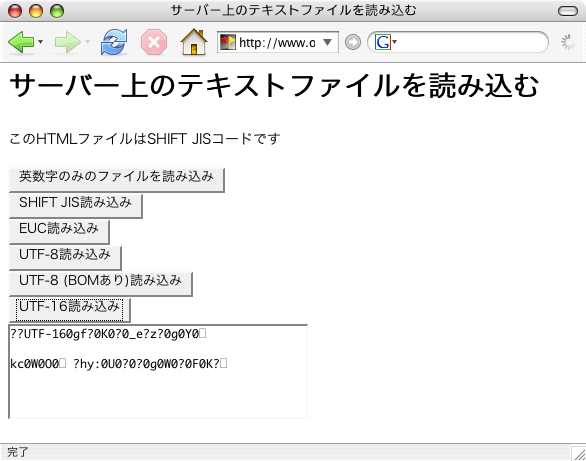Click inside the garbled text output area
This screenshot has height=461, width=586.
point(158,372)
